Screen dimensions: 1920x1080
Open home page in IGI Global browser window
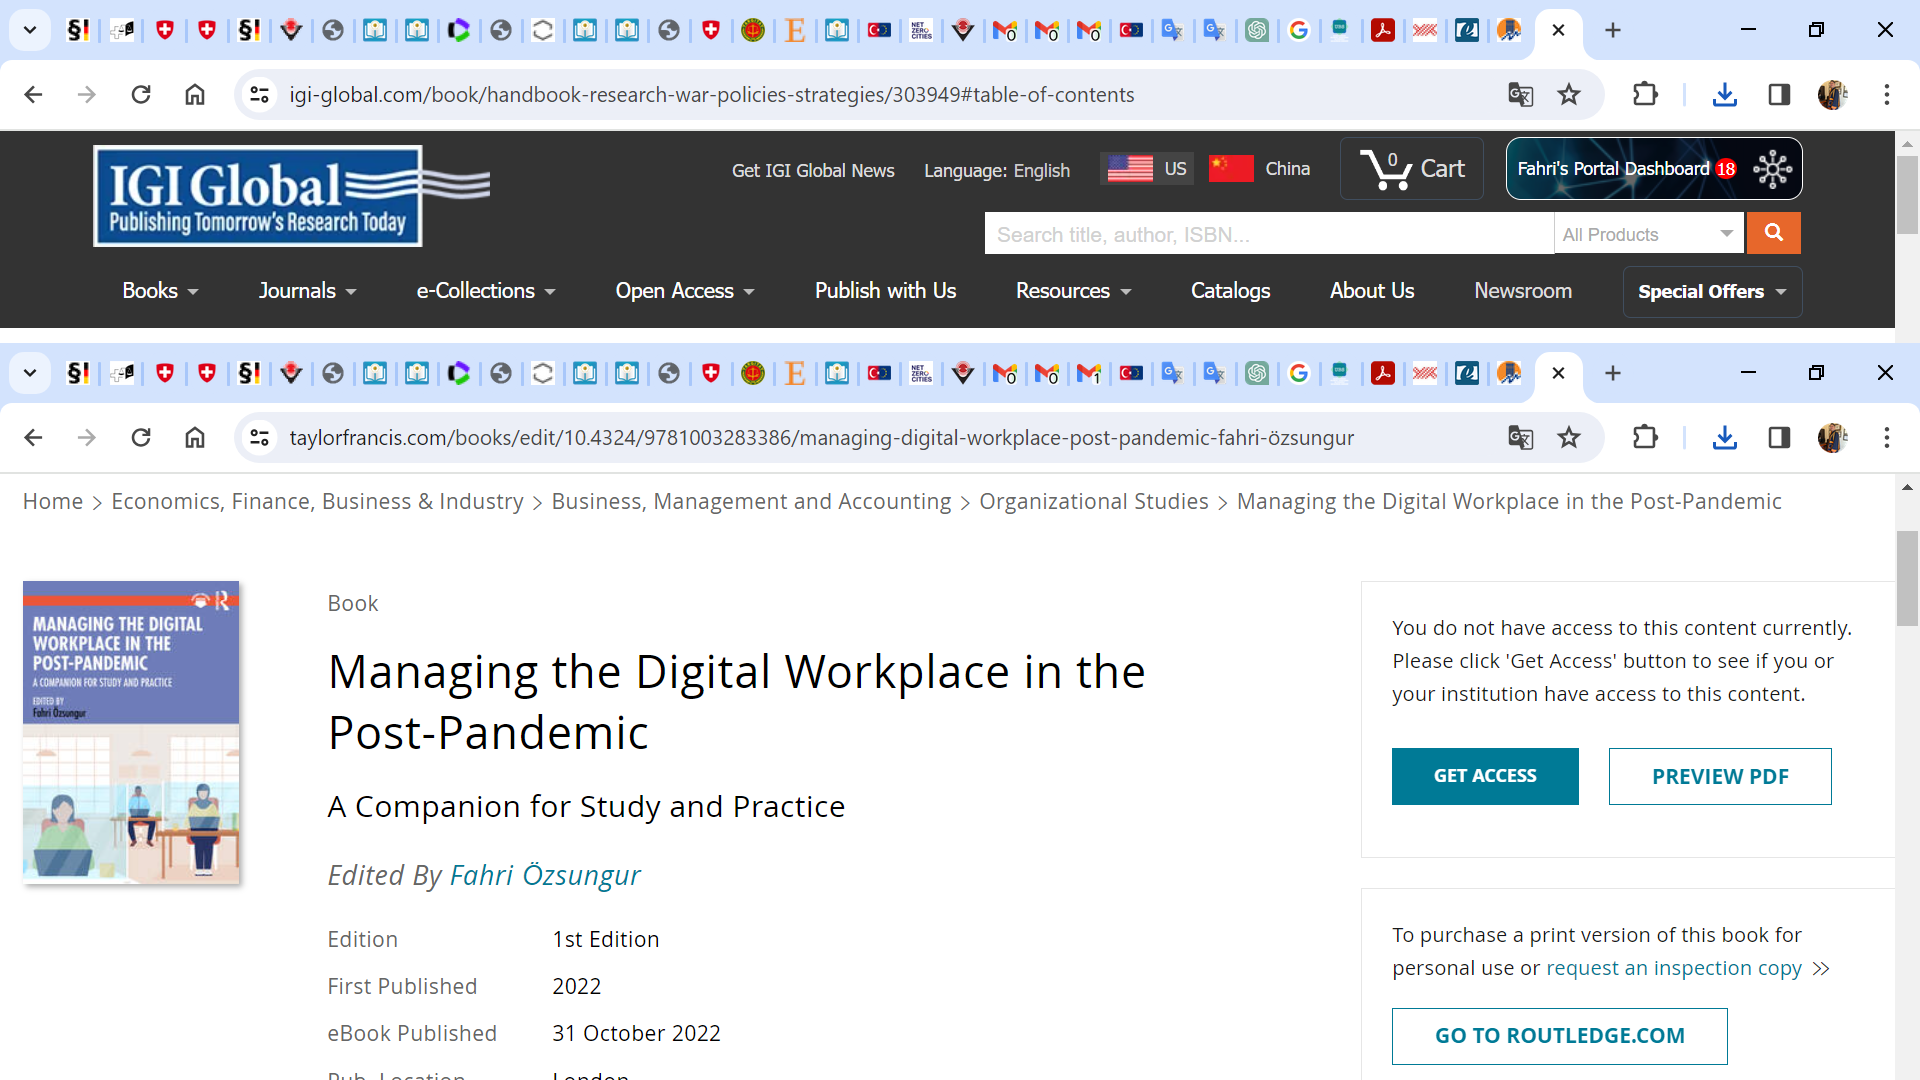tap(195, 94)
